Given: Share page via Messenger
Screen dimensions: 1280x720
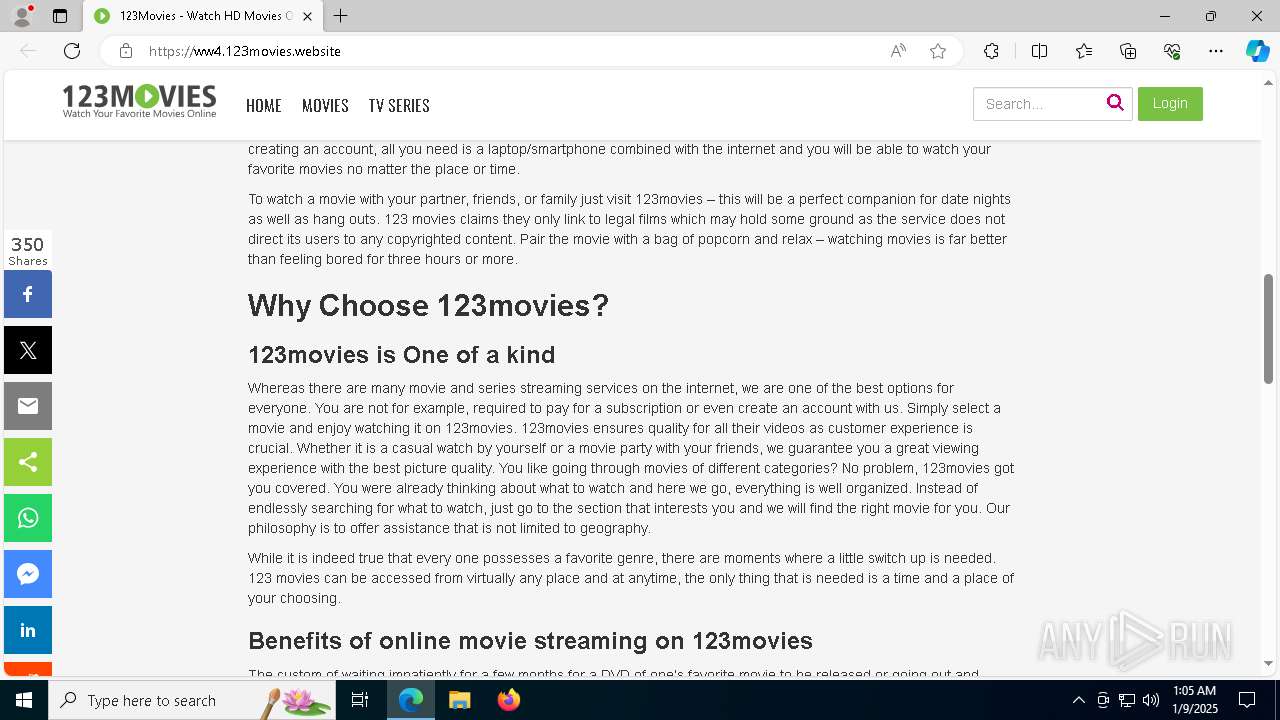Looking at the screenshot, I should click(28, 574).
